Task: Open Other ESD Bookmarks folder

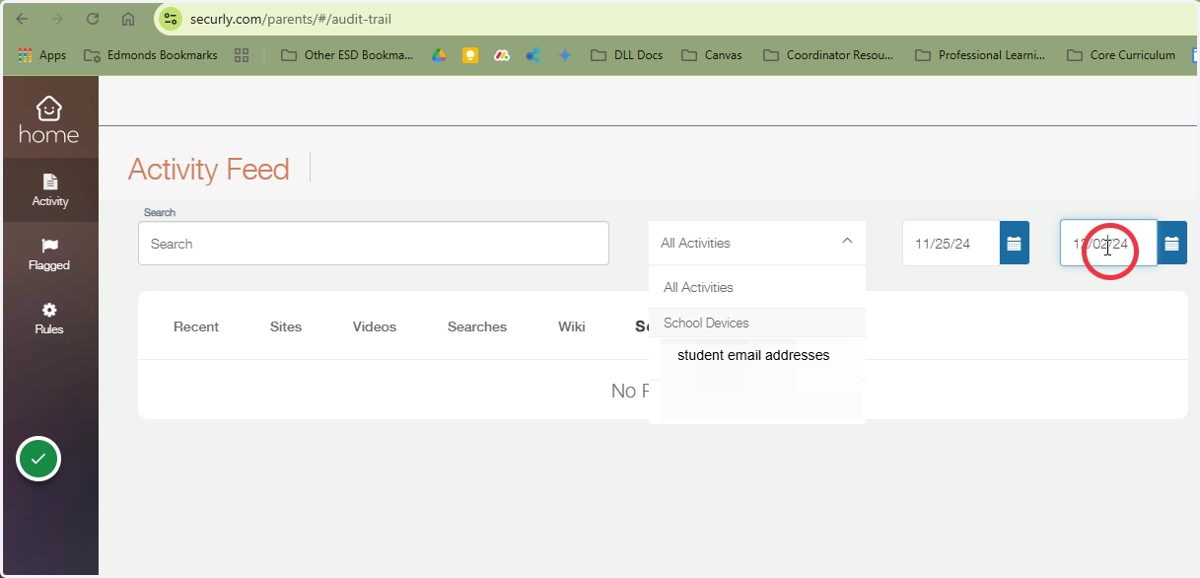Action: 345,55
